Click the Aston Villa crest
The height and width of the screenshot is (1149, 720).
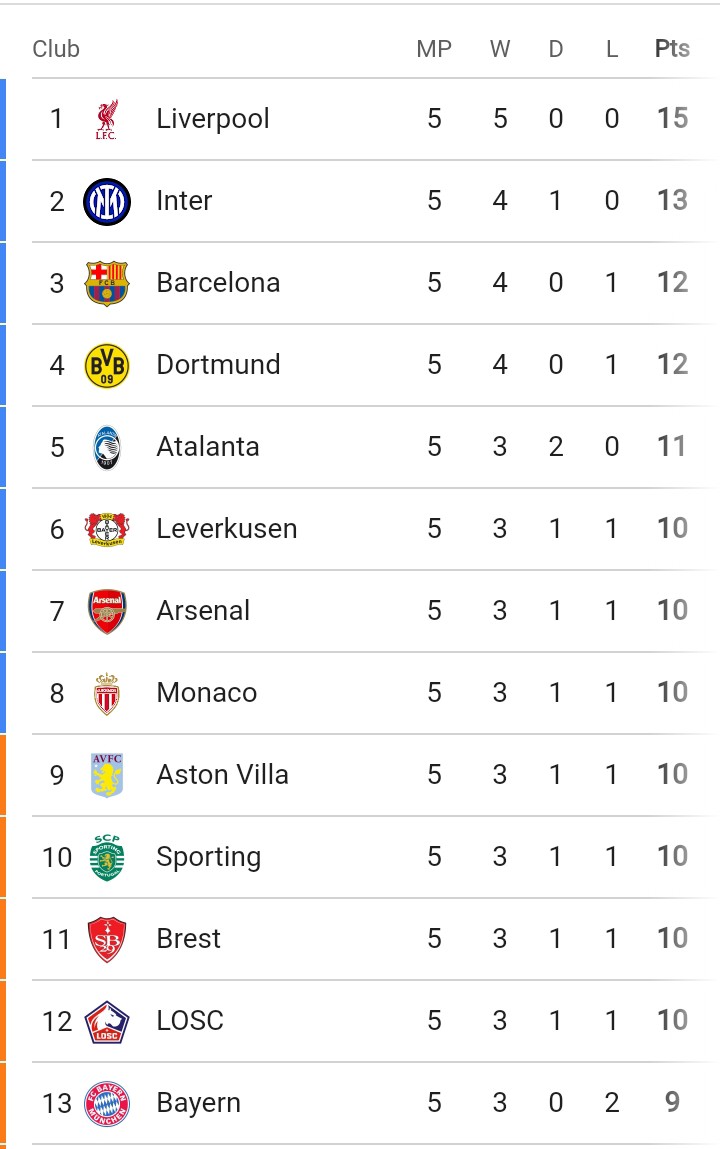click(x=107, y=775)
